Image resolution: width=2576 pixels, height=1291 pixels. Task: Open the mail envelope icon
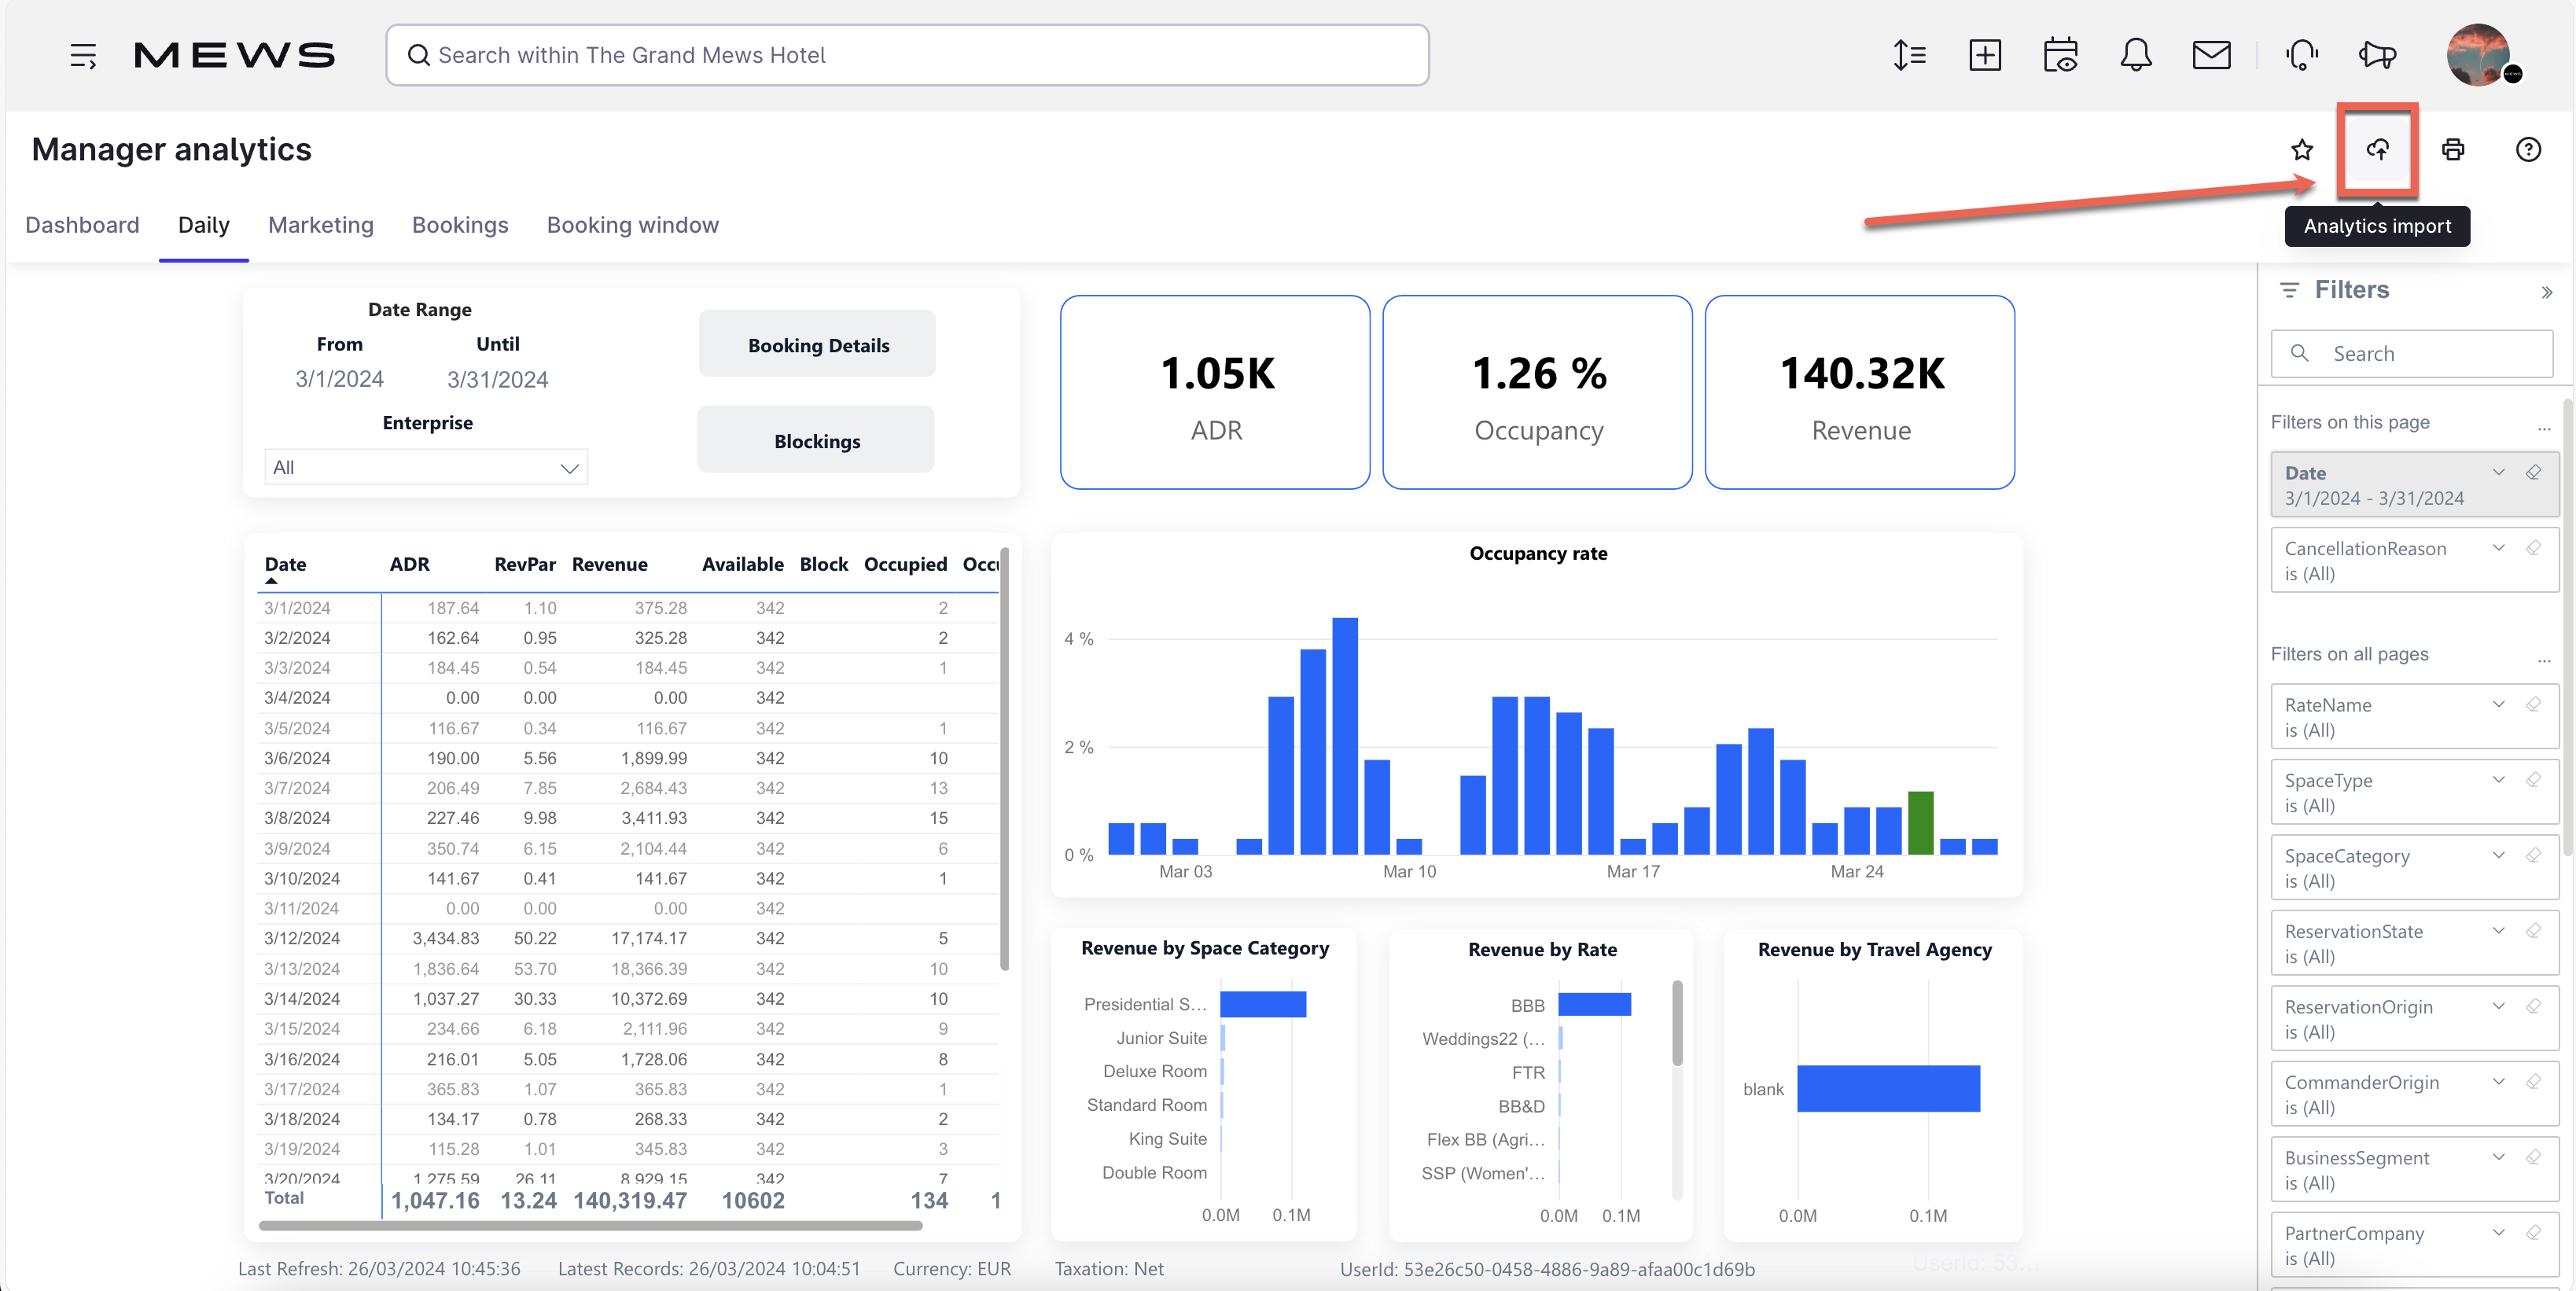(x=2211, y=55)
